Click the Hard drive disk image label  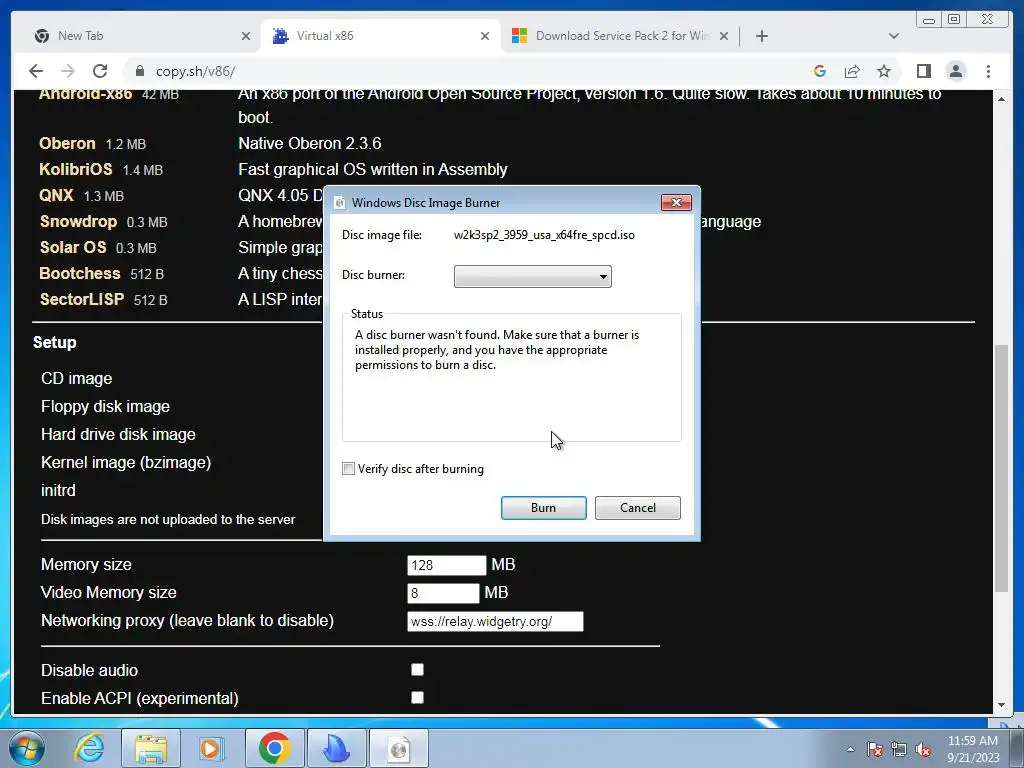coord(118,434)
